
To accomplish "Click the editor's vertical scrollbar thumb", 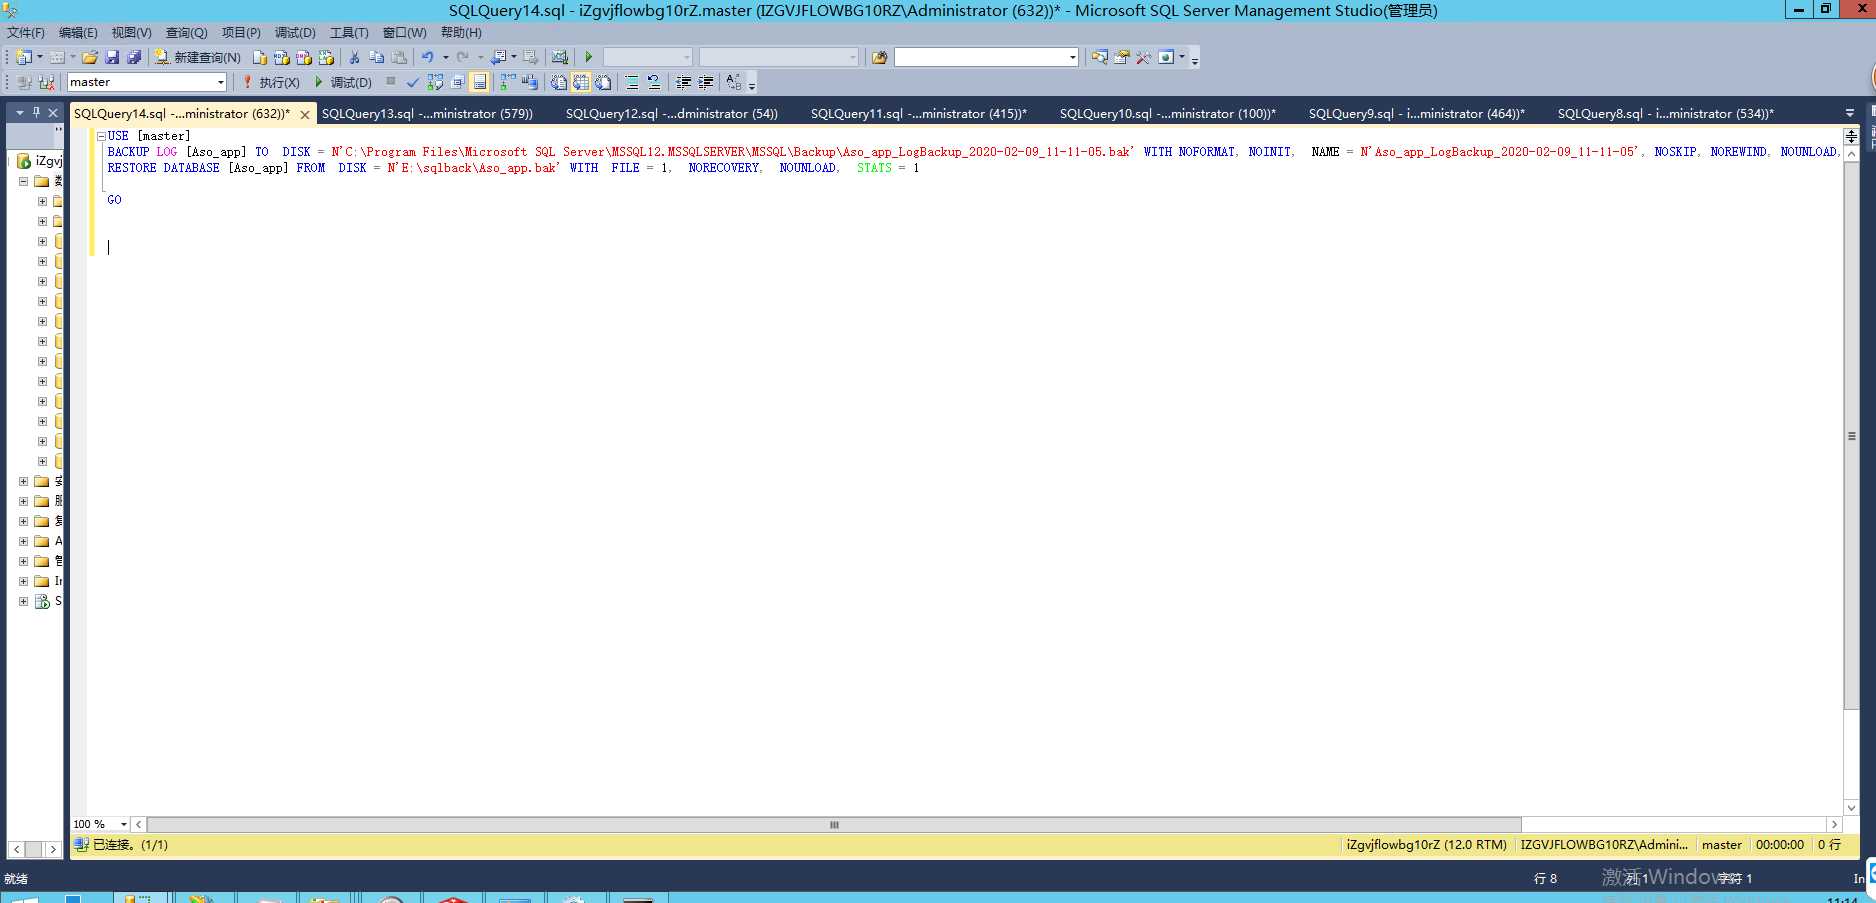I will pyautogui.click(x=1851, y=436).
